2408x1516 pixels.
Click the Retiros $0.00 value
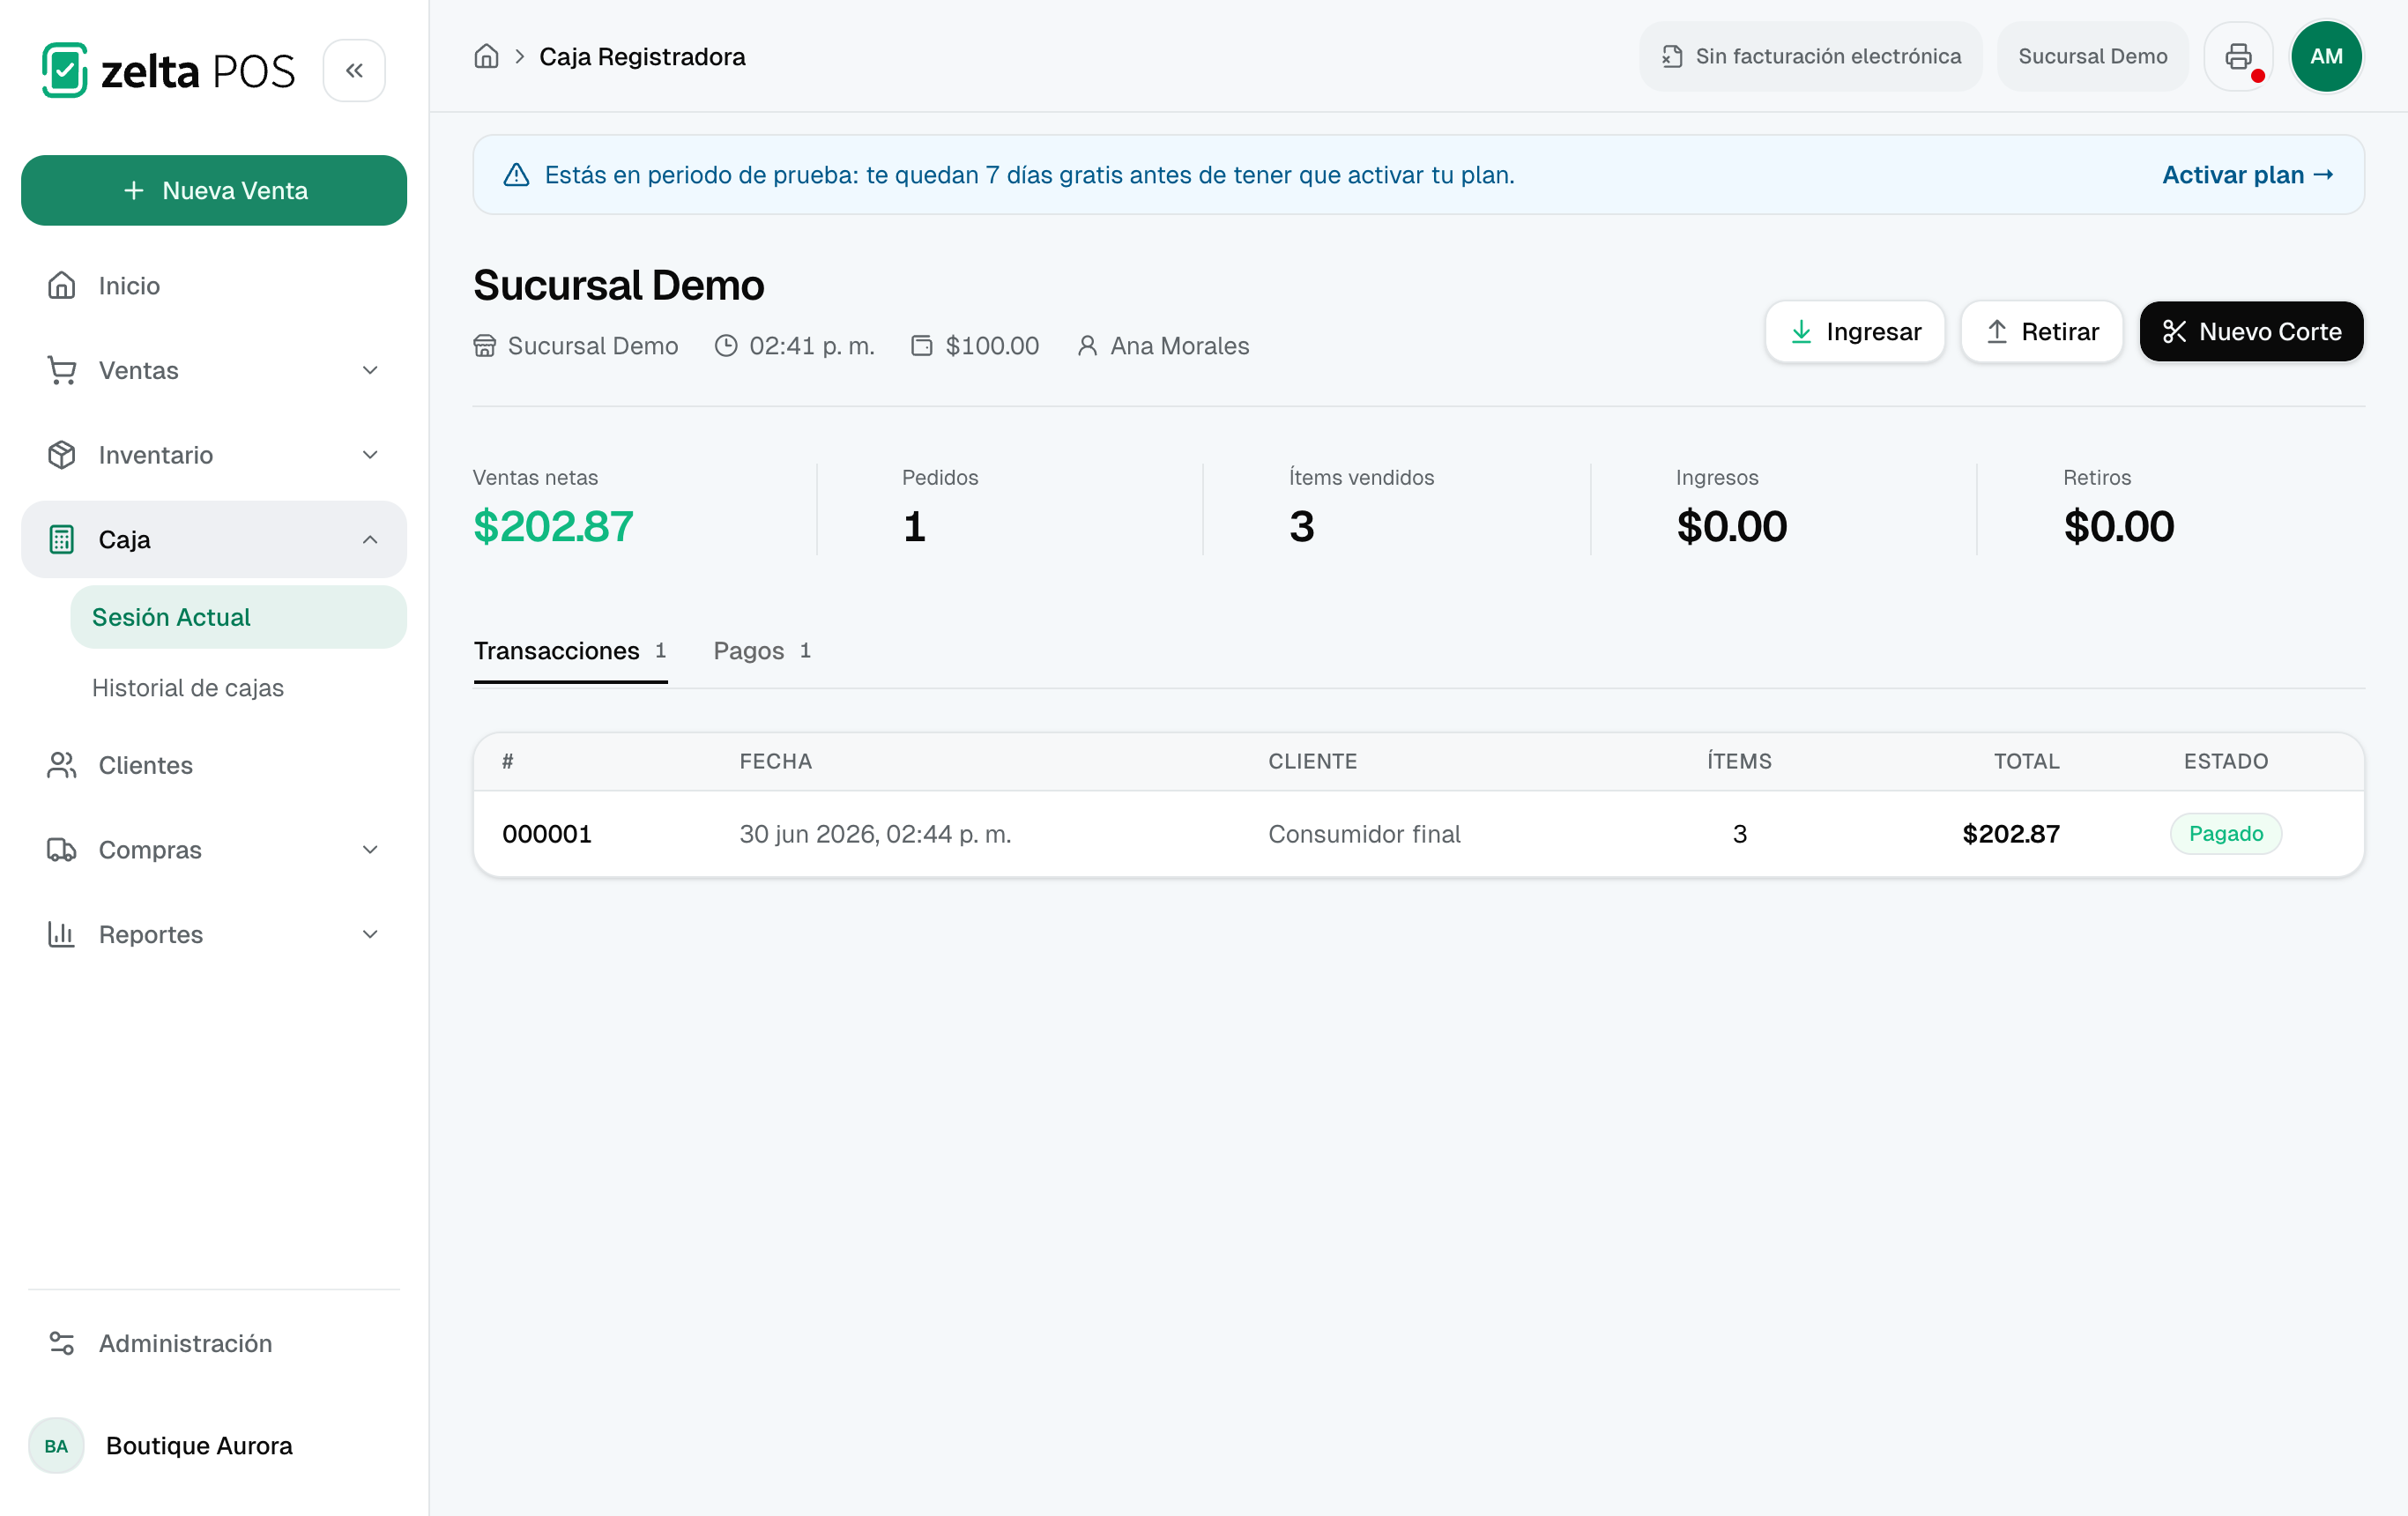click(x=2118, y=526)
